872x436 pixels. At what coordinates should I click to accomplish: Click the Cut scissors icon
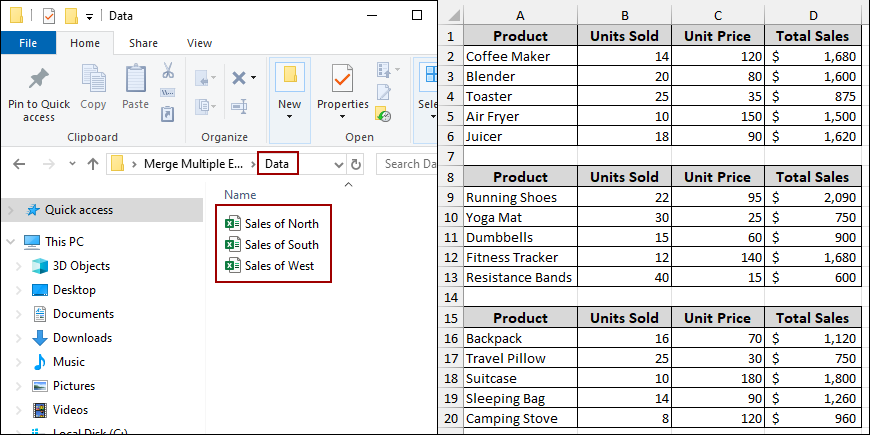tap(168, 72)
